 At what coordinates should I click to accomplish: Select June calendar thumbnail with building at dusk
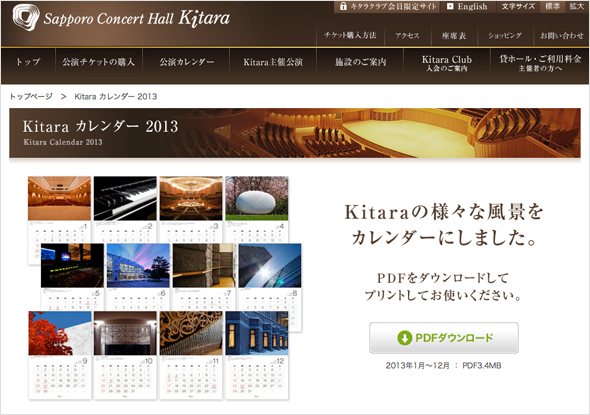click(x=138, y=266)
